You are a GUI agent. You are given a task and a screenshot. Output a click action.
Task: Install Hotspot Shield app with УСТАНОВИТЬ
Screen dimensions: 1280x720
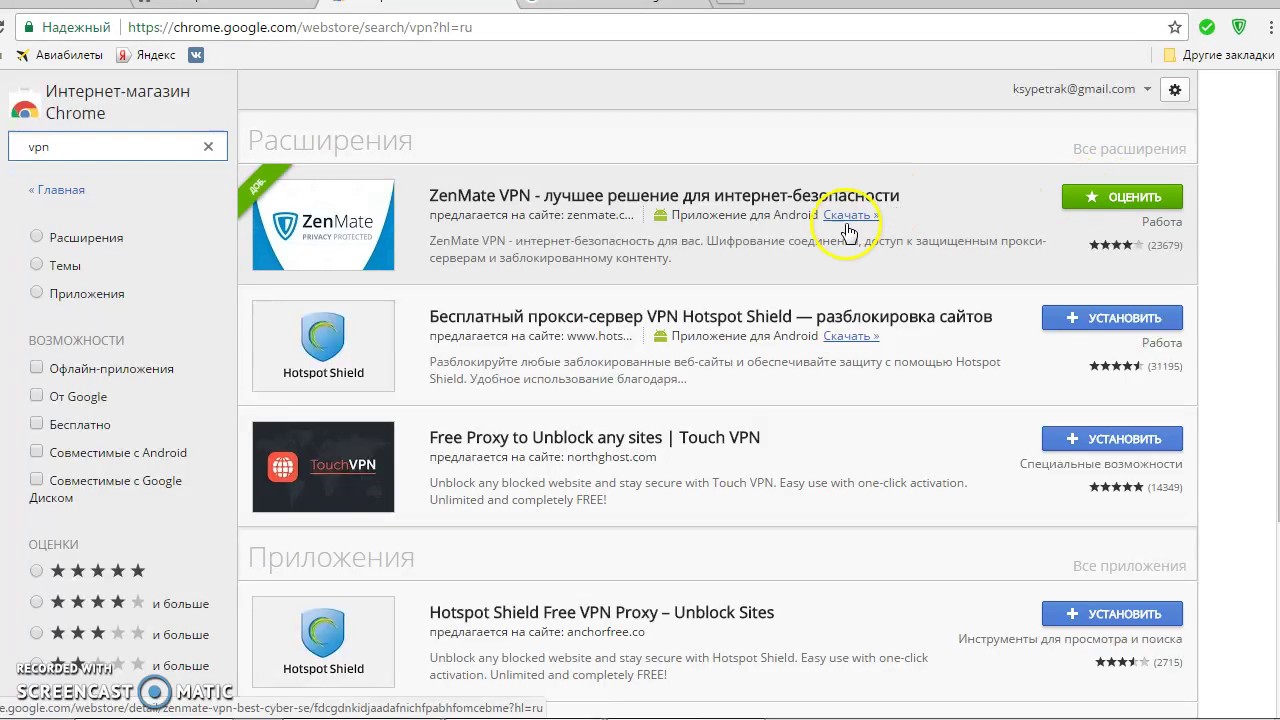1112,614
